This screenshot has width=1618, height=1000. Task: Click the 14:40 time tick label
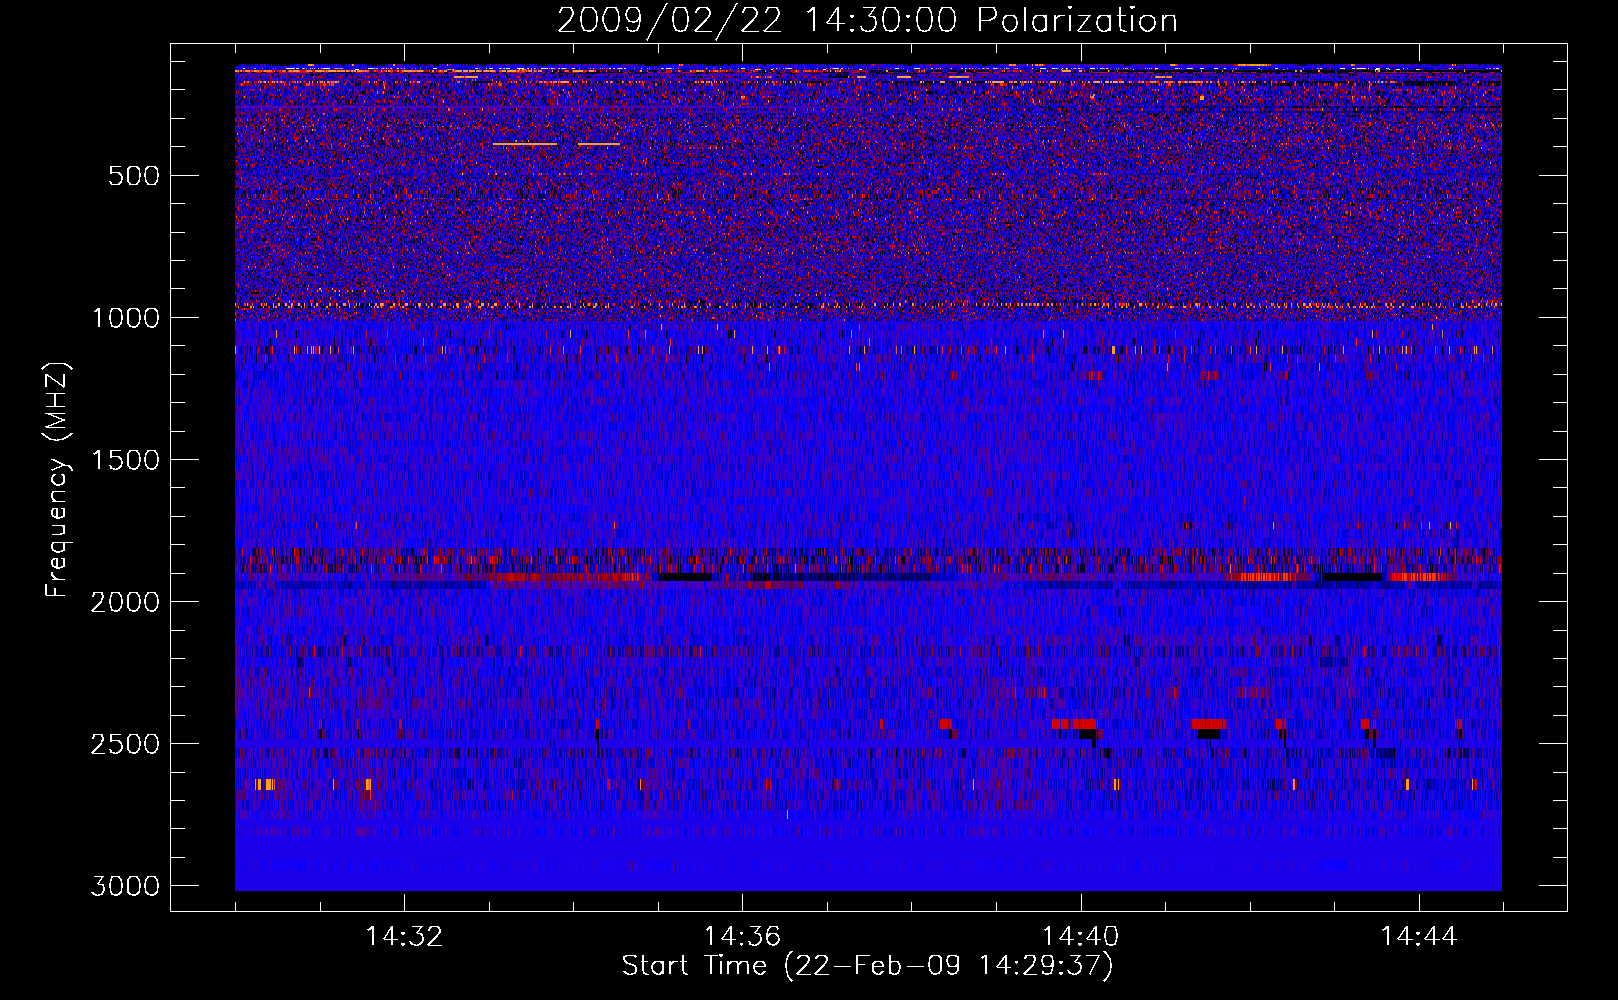click(x=1080, y=937)
